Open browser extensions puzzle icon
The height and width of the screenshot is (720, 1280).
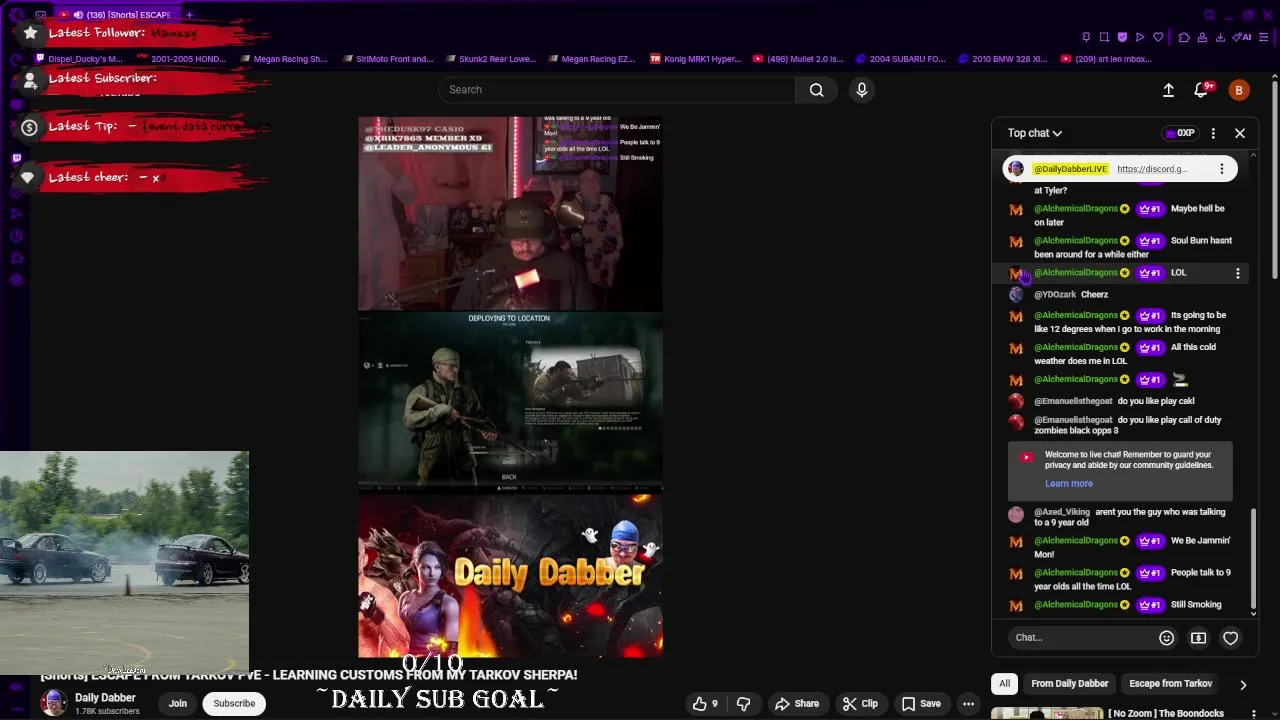click(x=1184, y=37)
